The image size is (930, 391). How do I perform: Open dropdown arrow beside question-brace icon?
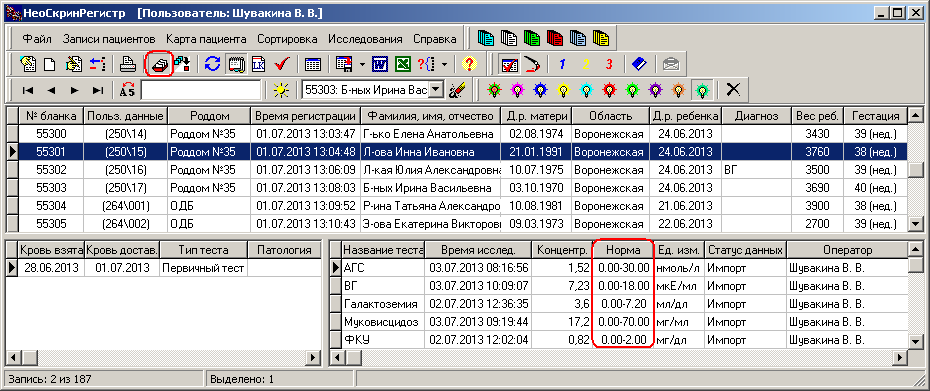click(445, 63)
